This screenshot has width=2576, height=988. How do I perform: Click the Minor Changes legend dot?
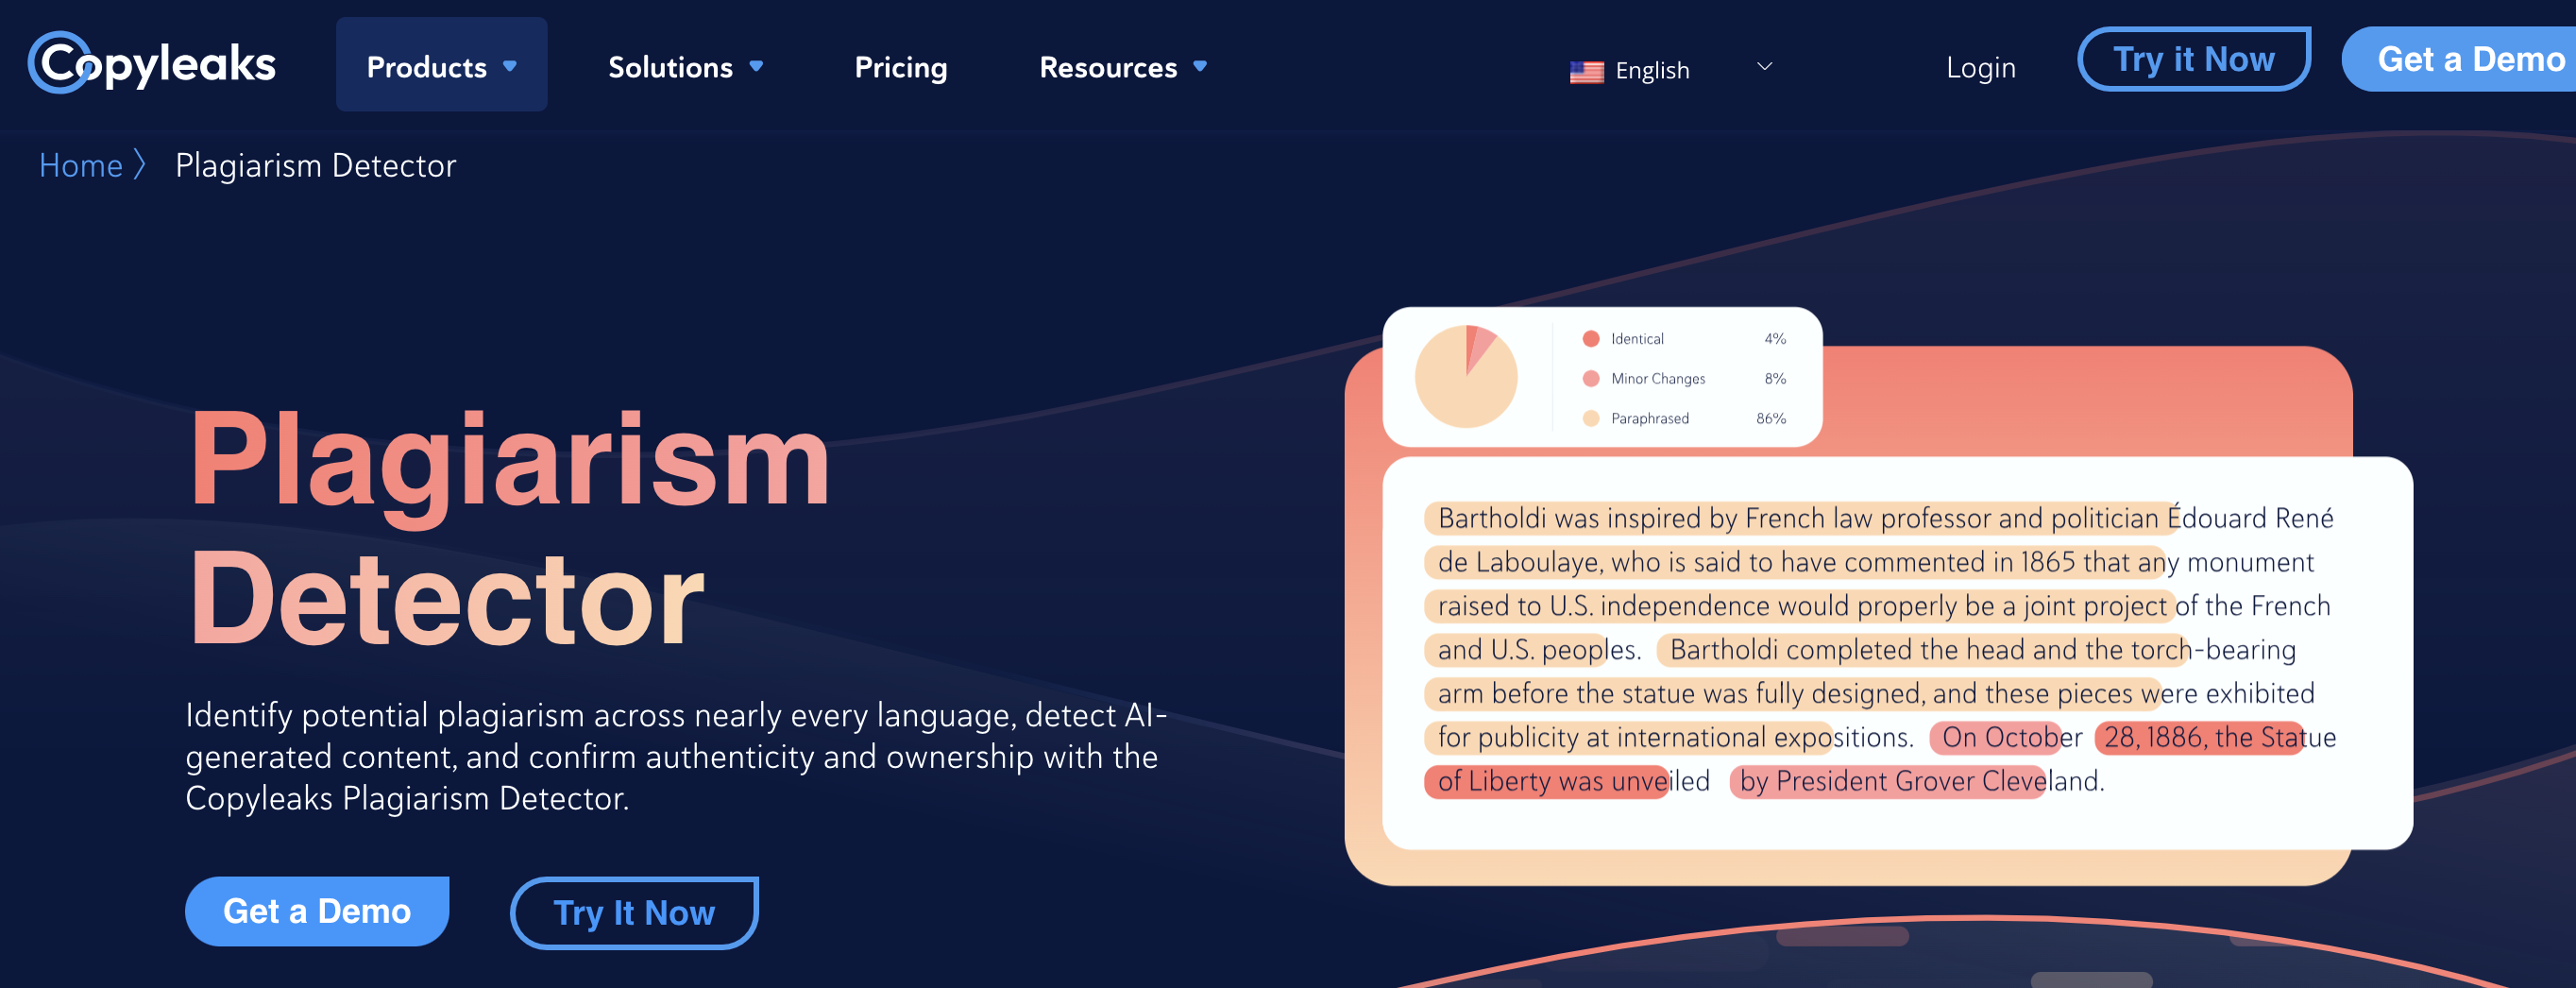pyautogui.click(x=1591, y=379)
